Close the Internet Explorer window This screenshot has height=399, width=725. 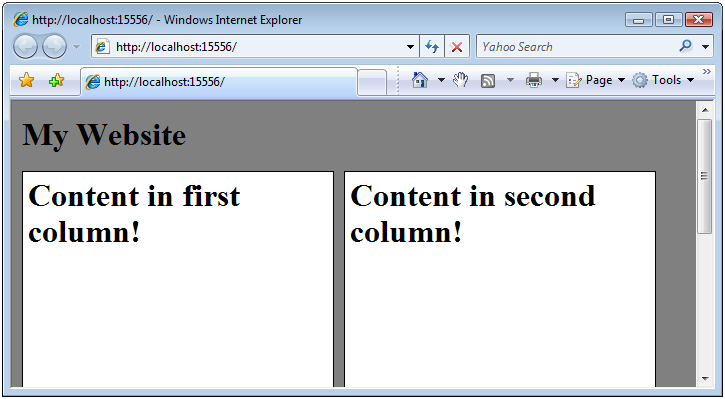699,20
